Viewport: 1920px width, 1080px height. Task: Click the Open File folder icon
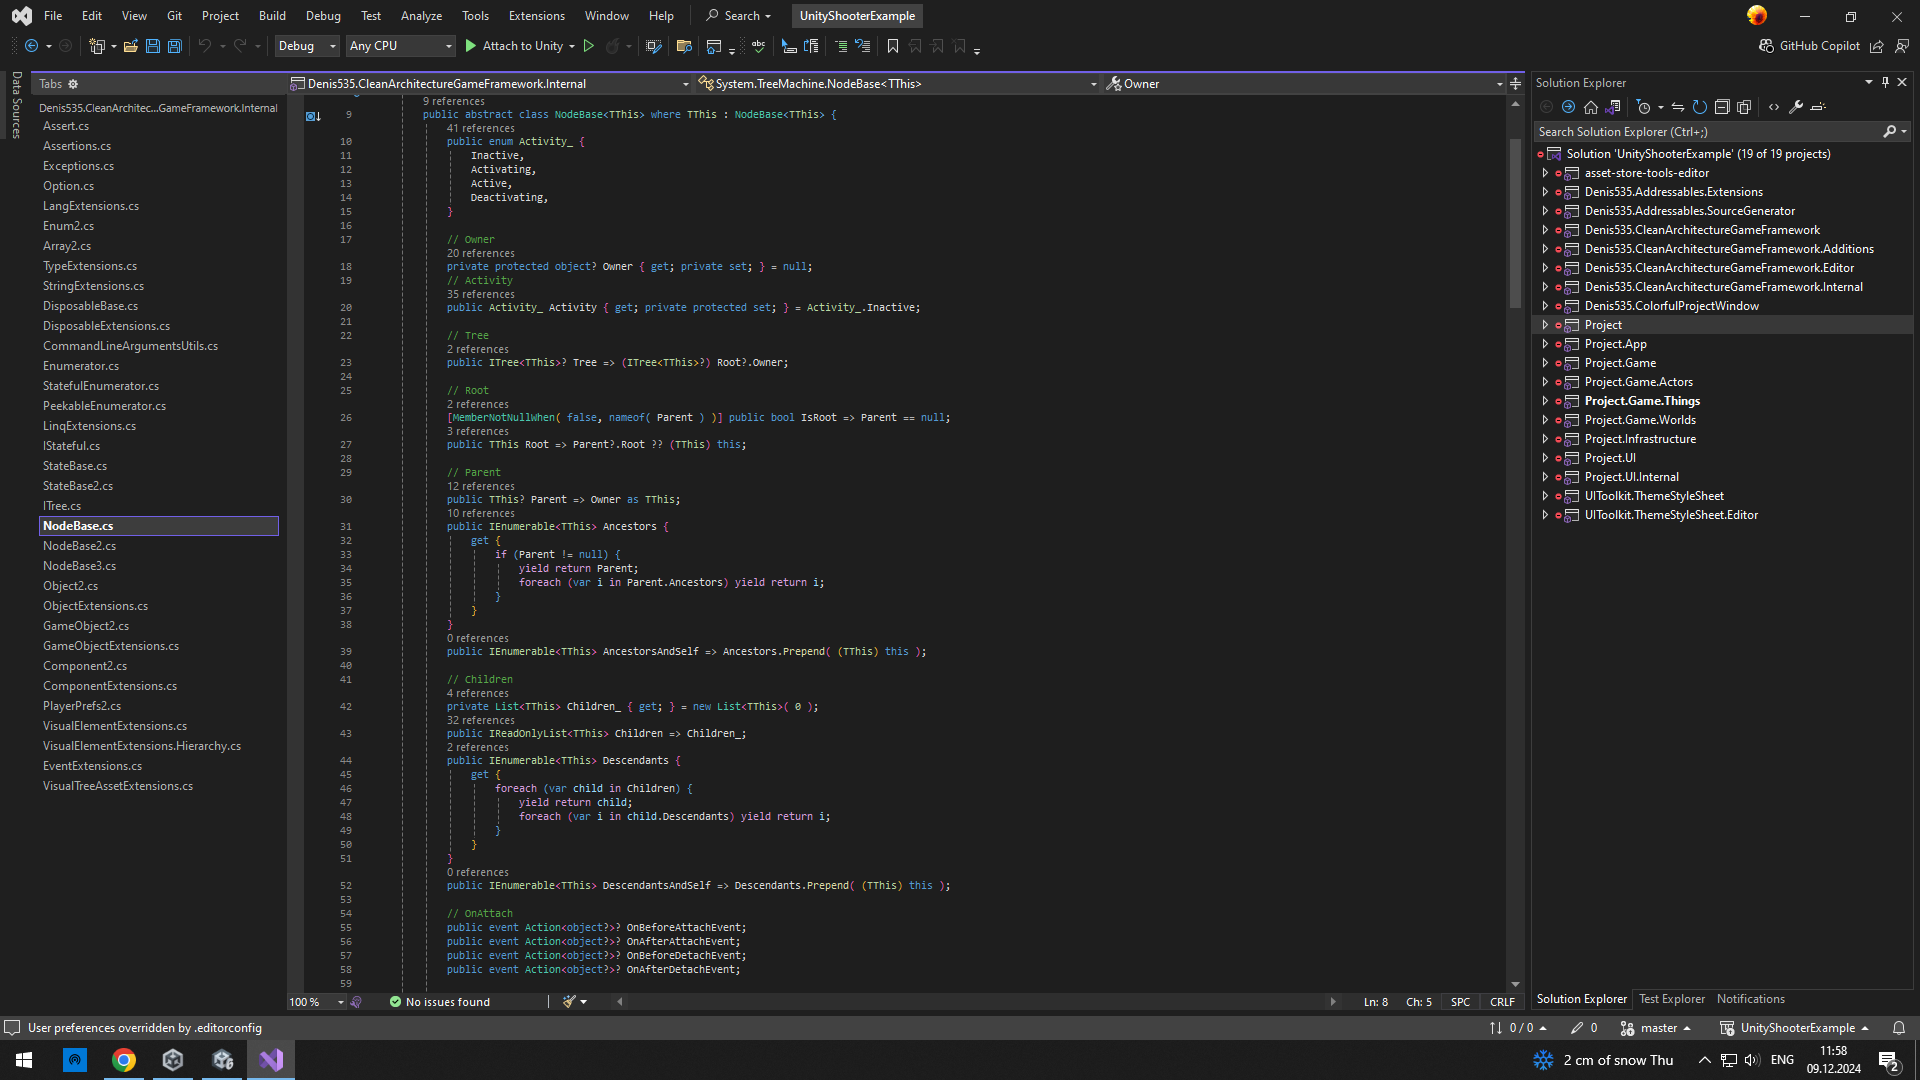click(130, 46)
